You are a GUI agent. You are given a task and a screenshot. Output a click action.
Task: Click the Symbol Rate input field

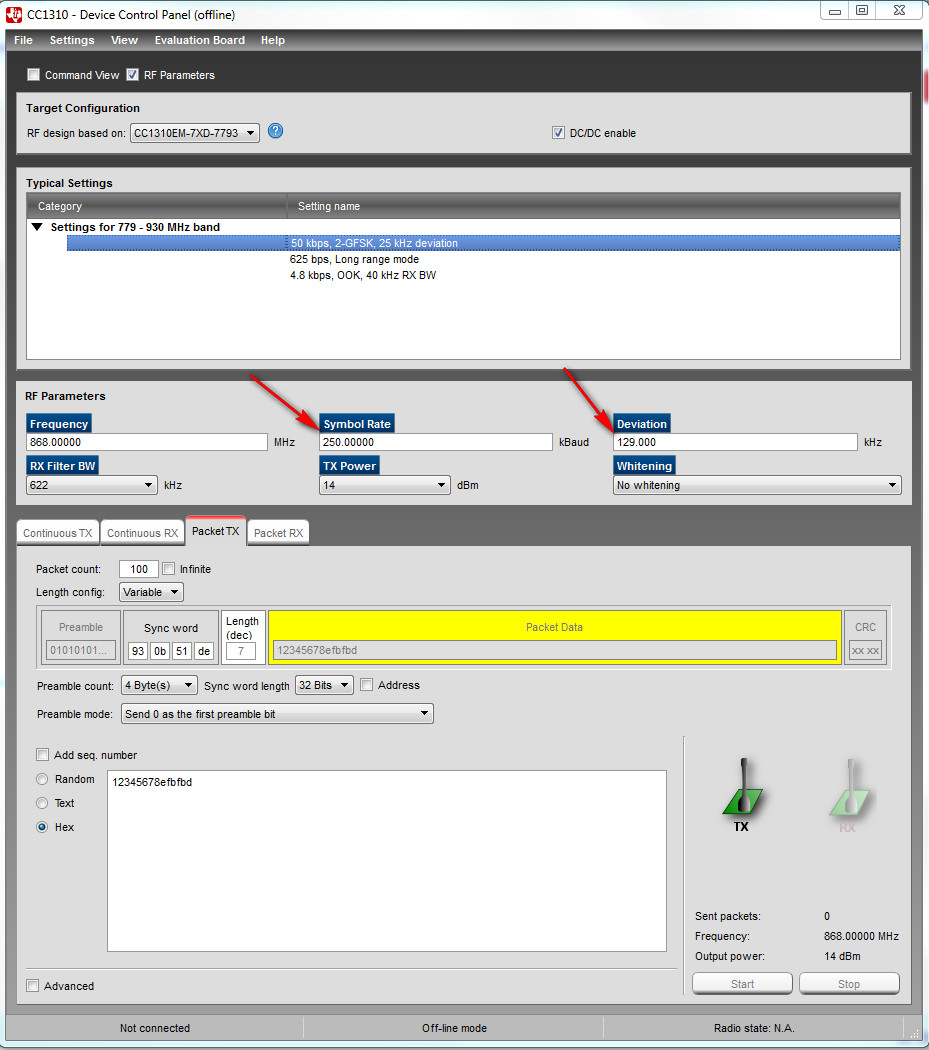[x=436, y=442]
